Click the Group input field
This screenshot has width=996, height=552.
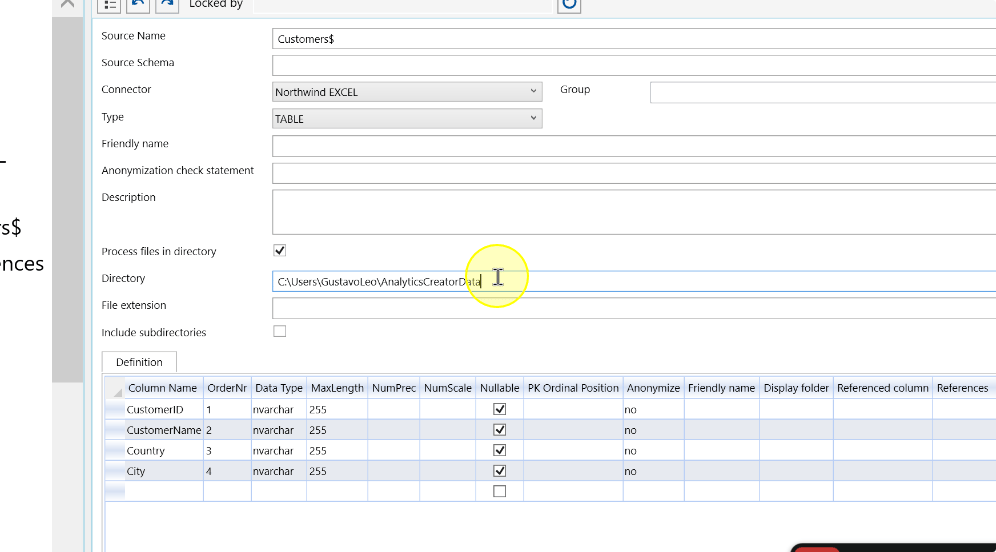(823, 92)
